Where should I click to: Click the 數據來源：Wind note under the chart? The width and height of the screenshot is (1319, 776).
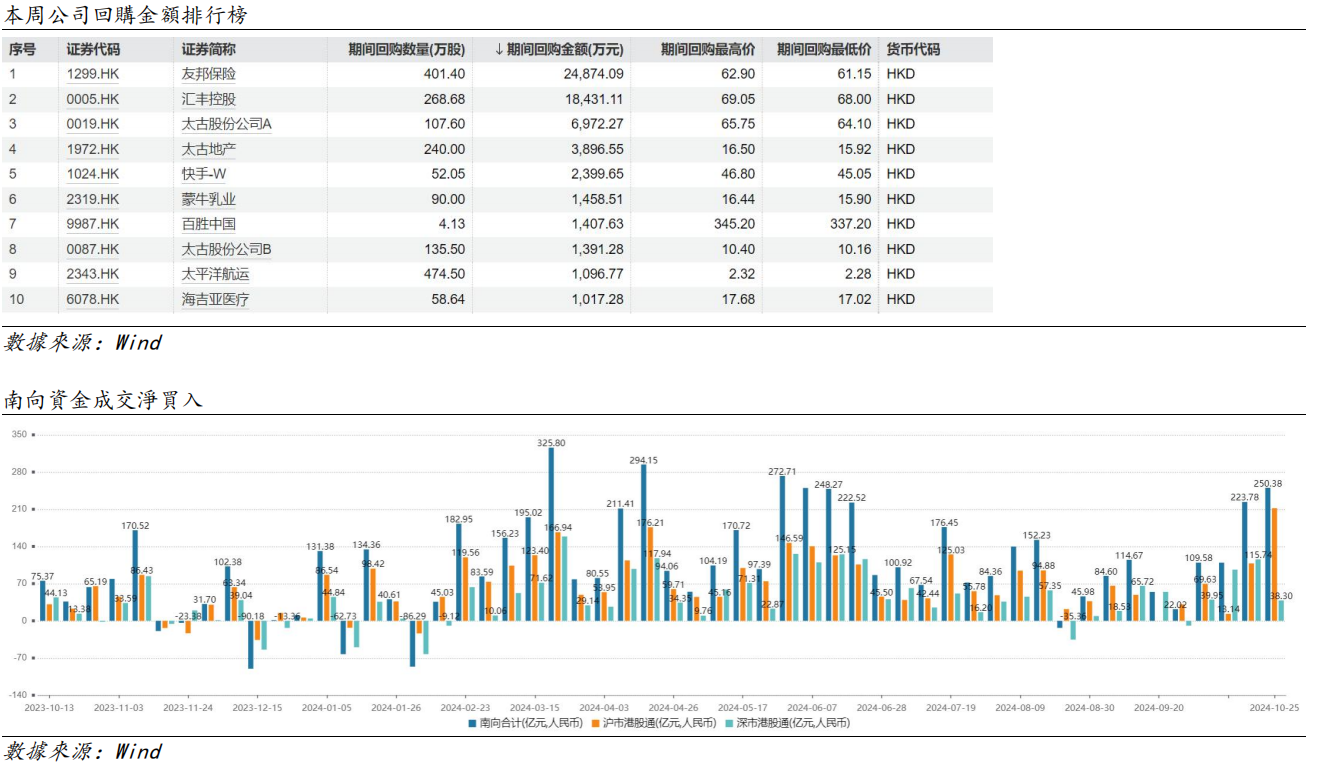pyautogui.click(x=83, y=751)
